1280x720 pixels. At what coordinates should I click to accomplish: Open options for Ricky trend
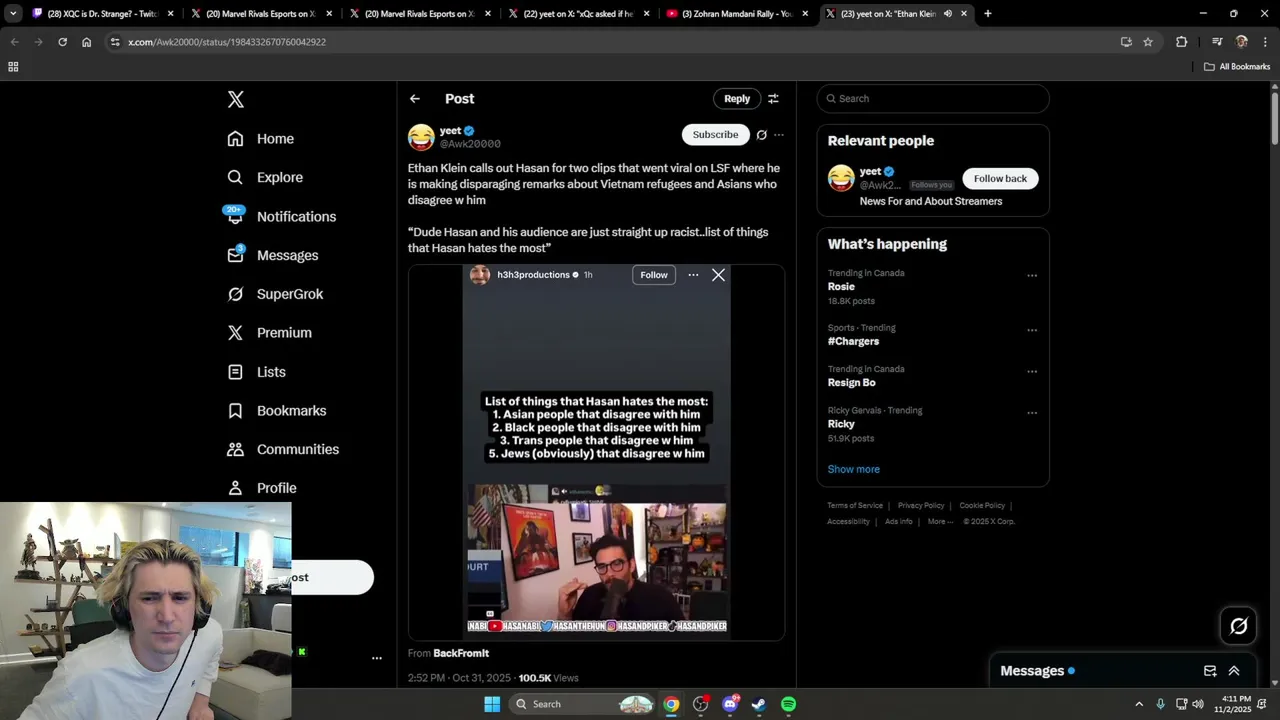pyautogui.click(x=1032, y=413)
